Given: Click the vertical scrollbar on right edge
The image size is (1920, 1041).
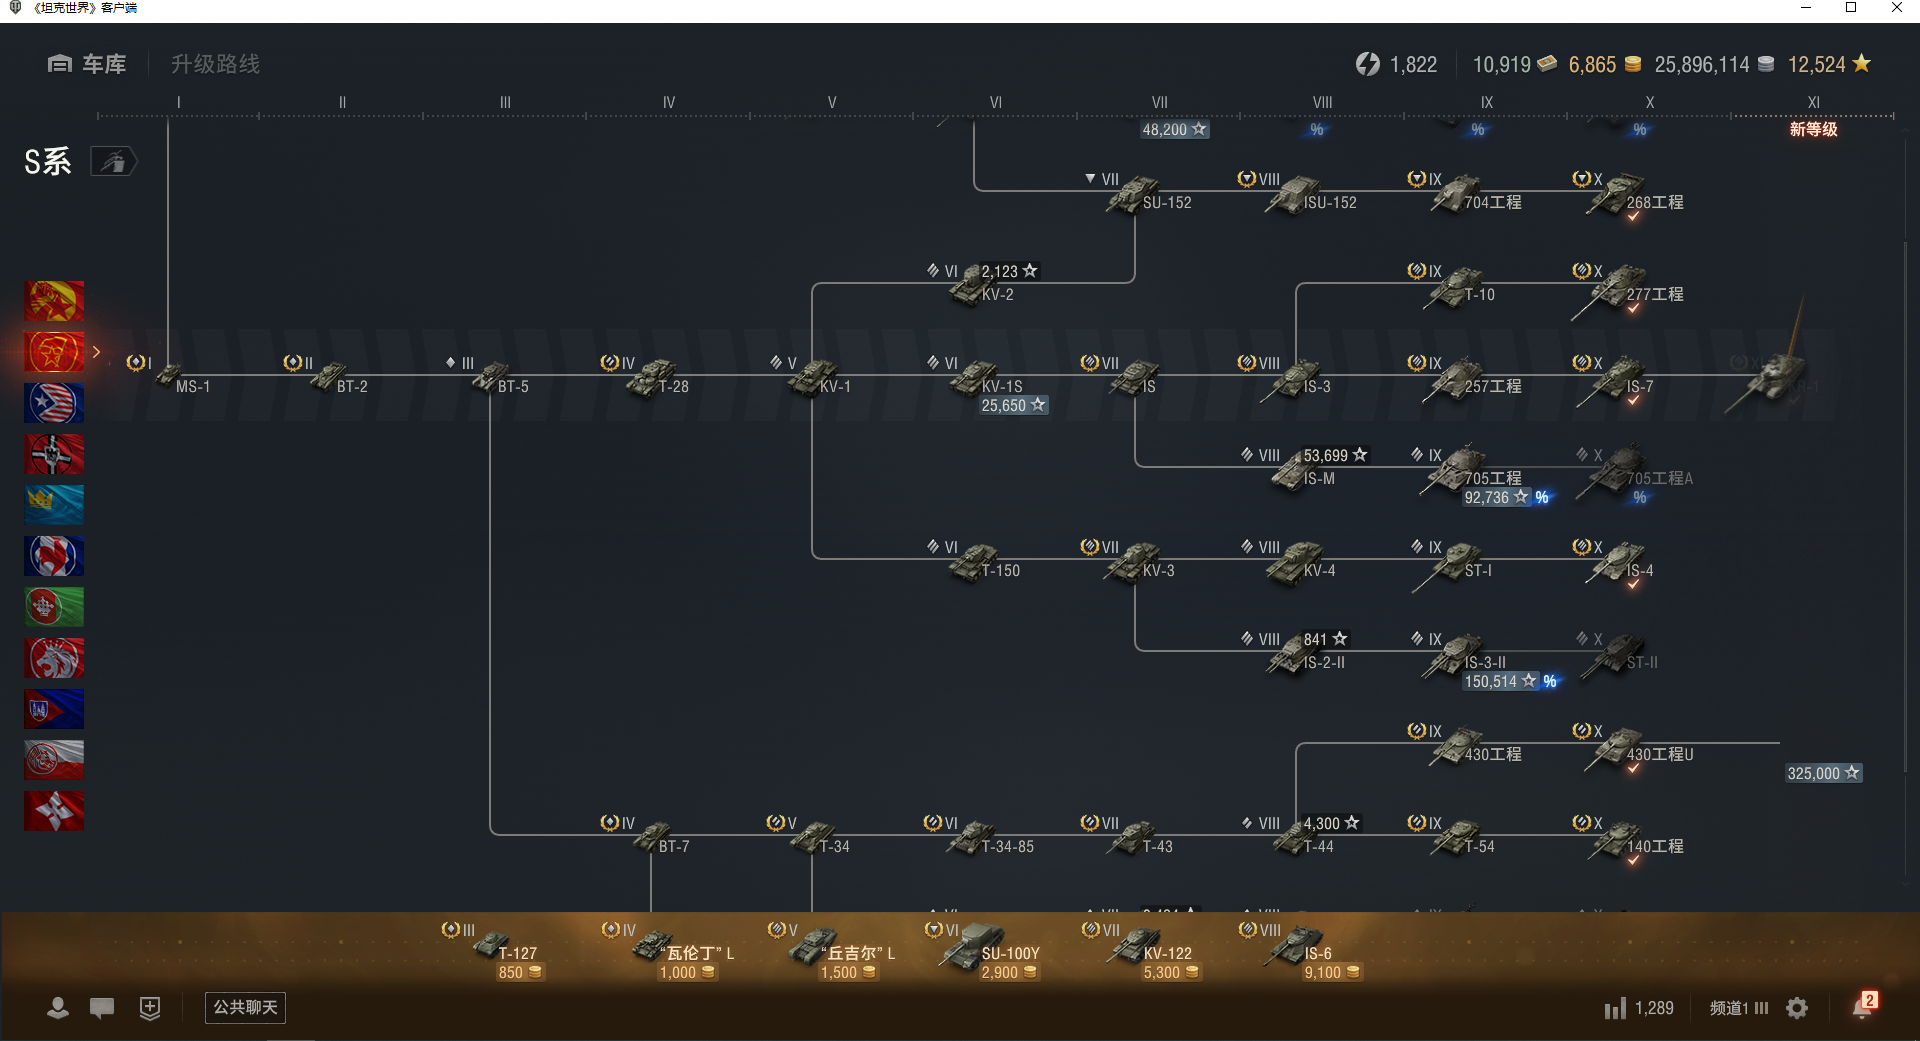Looking at the screenshot, I should tap(1904, 505).
